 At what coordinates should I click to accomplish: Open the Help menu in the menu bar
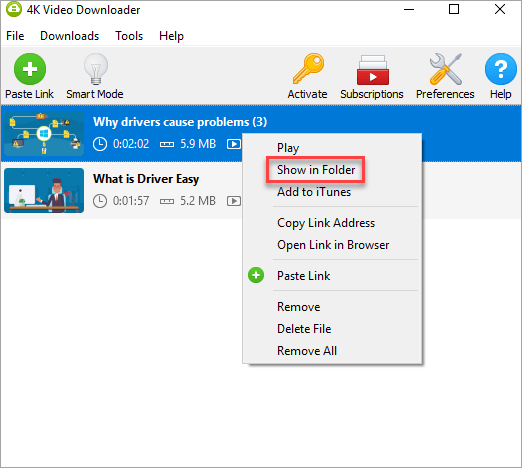[171, 36]
